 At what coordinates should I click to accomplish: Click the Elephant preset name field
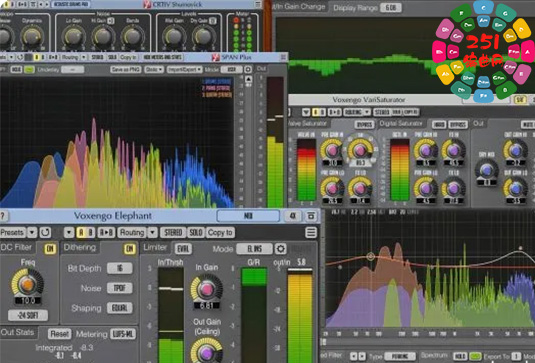click(x=248, y=216)
